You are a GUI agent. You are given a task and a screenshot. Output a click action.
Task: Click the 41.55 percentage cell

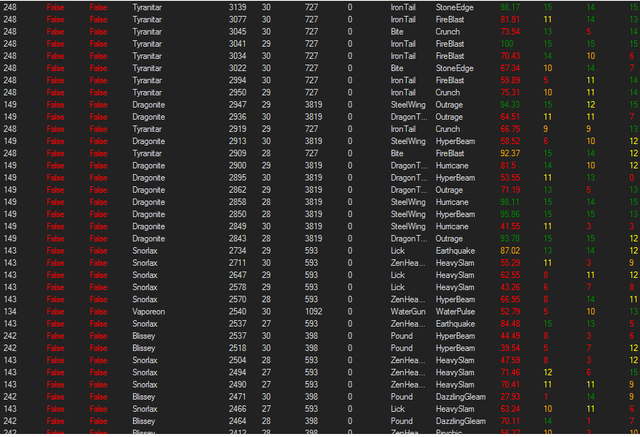pos(510,226)
